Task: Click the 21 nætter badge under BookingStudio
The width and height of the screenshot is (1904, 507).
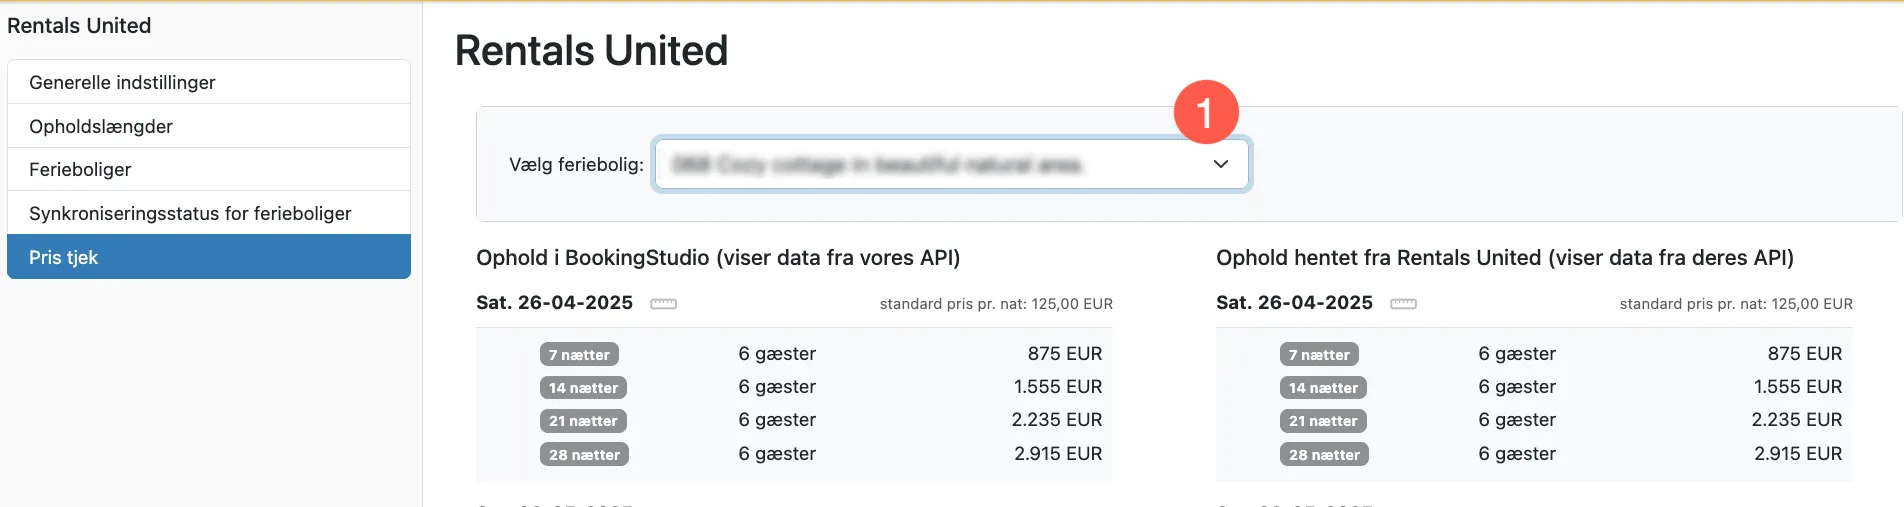Action: click(583, 421)
